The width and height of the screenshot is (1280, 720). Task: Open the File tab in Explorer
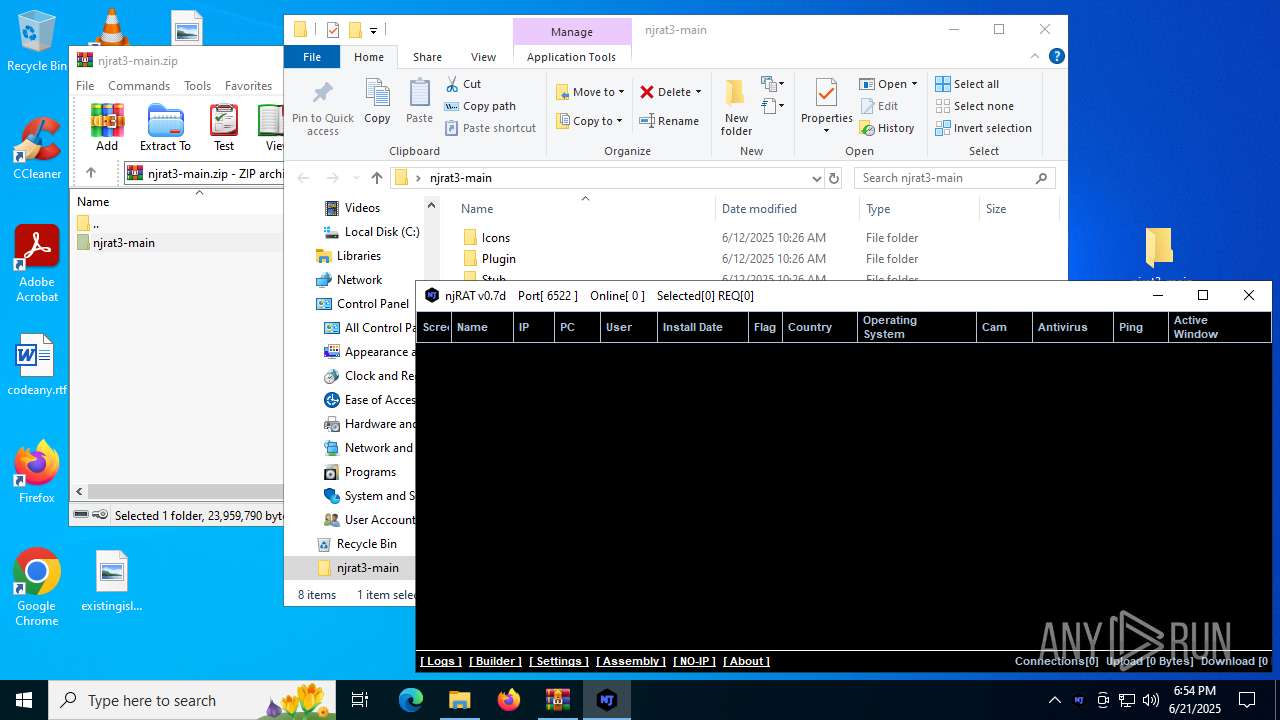312,57
